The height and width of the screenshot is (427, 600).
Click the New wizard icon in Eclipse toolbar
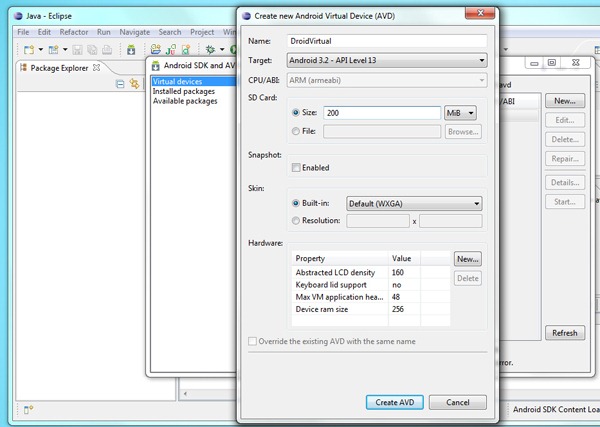tap(29, 50)
